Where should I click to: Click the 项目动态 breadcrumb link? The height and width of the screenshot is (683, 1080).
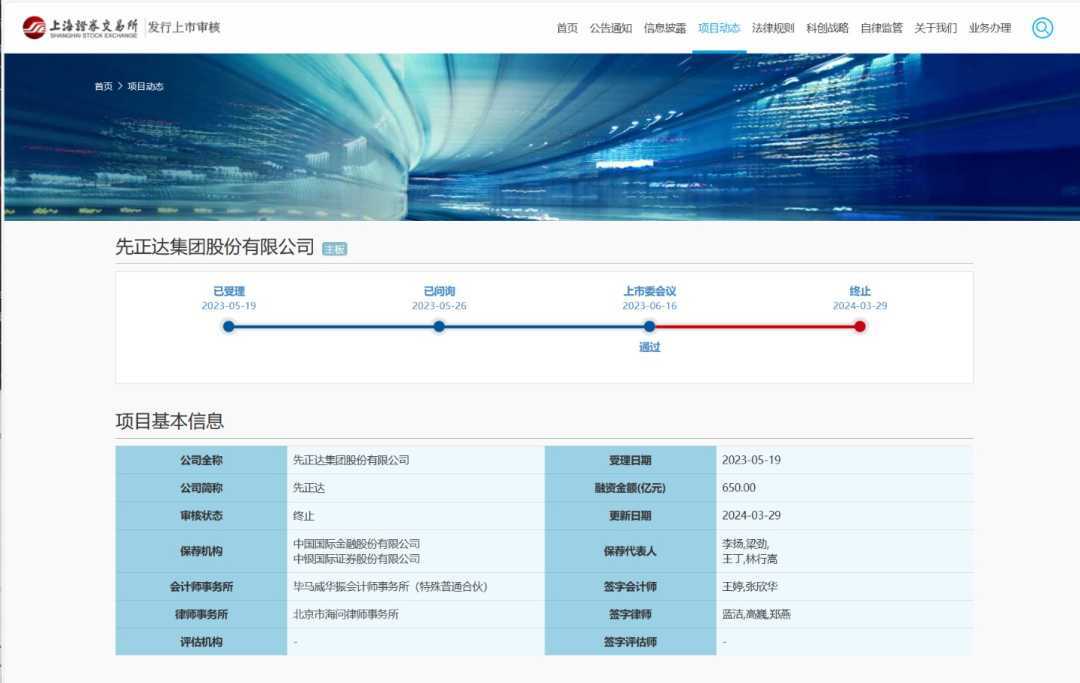click(x=145, y=86)
